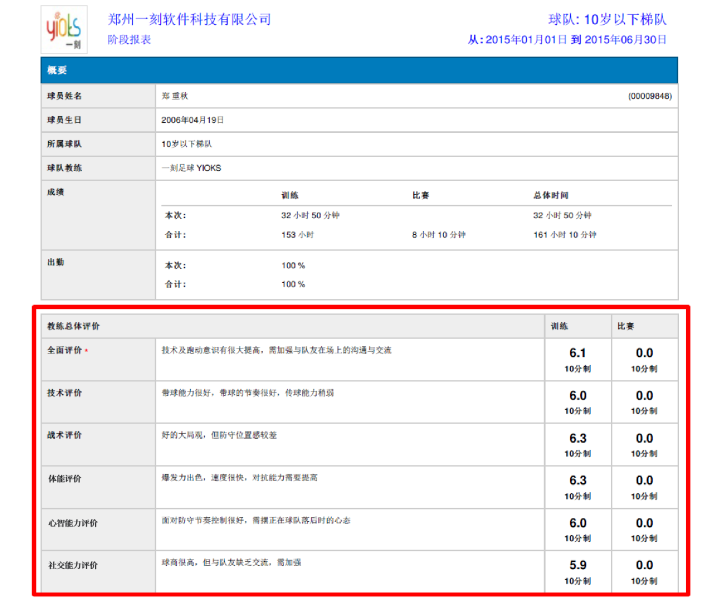This screenshot has height=603, width=720.
Task: Click the 161 小时 10 分钟 total time value
Action: (564, 235)
